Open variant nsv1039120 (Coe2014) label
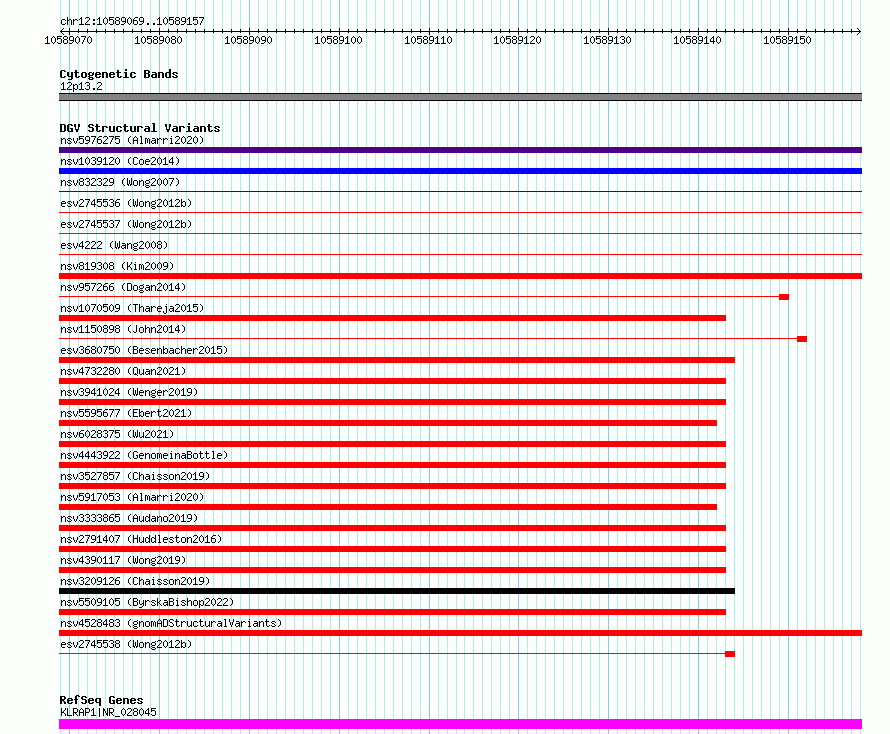This screenshot has height=734, width=890. click(x=120, y=161)
